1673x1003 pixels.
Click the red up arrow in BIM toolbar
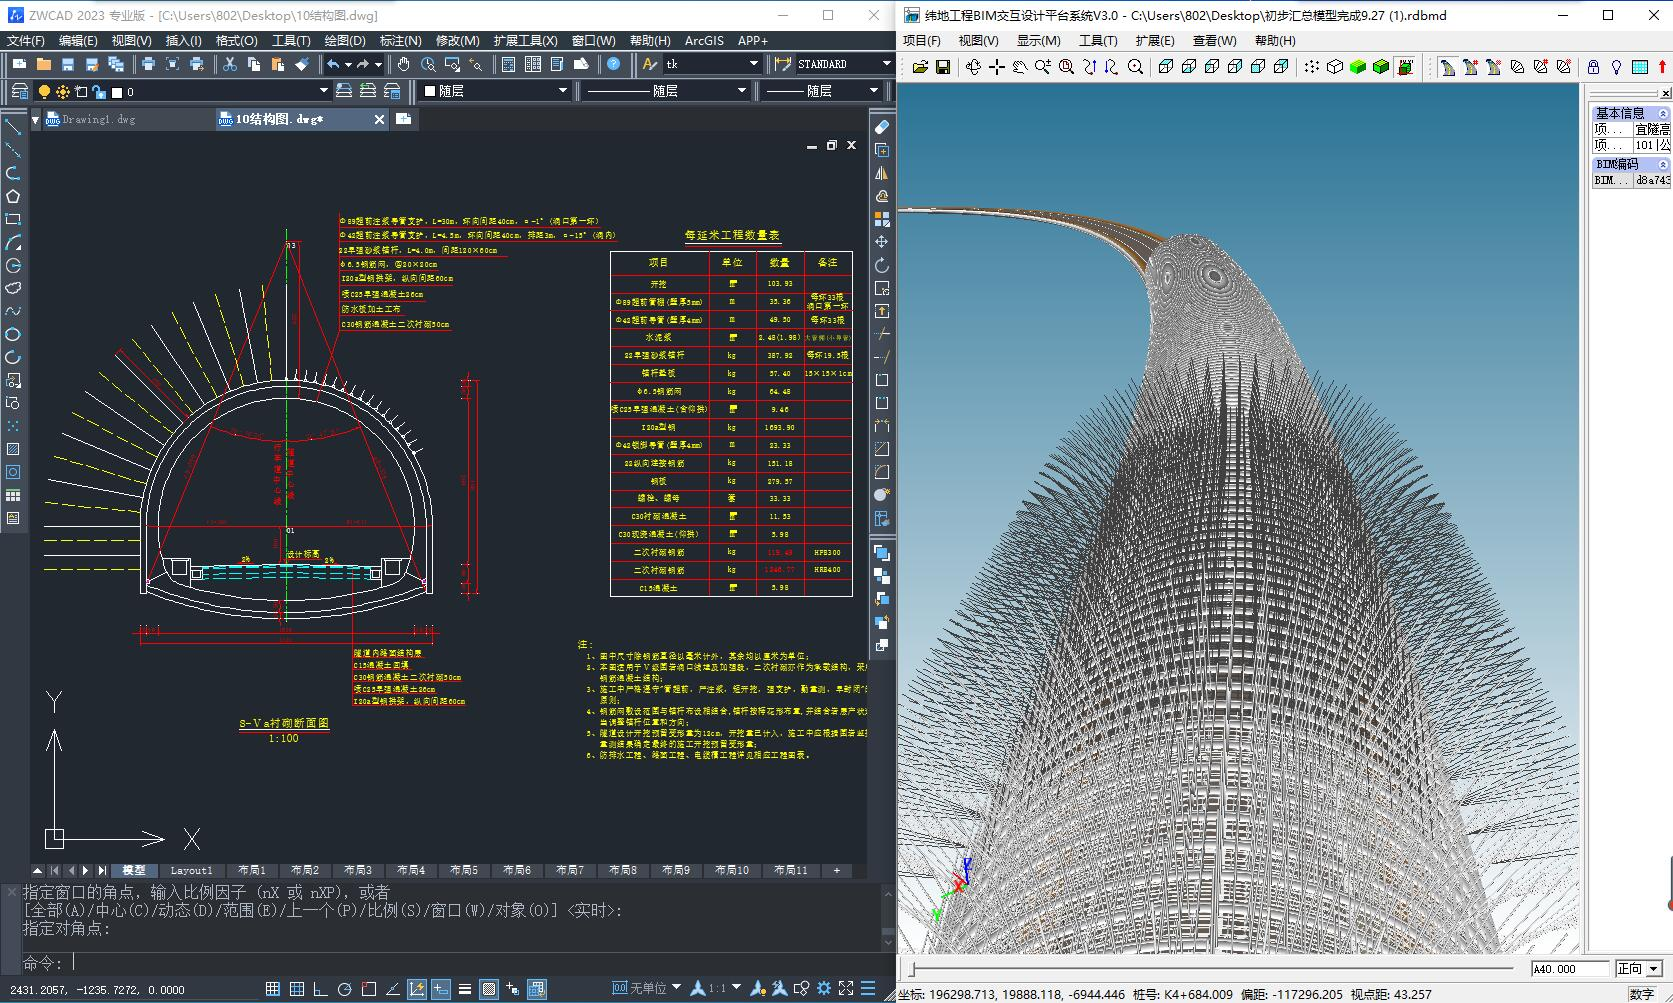tap(1663, 67)
